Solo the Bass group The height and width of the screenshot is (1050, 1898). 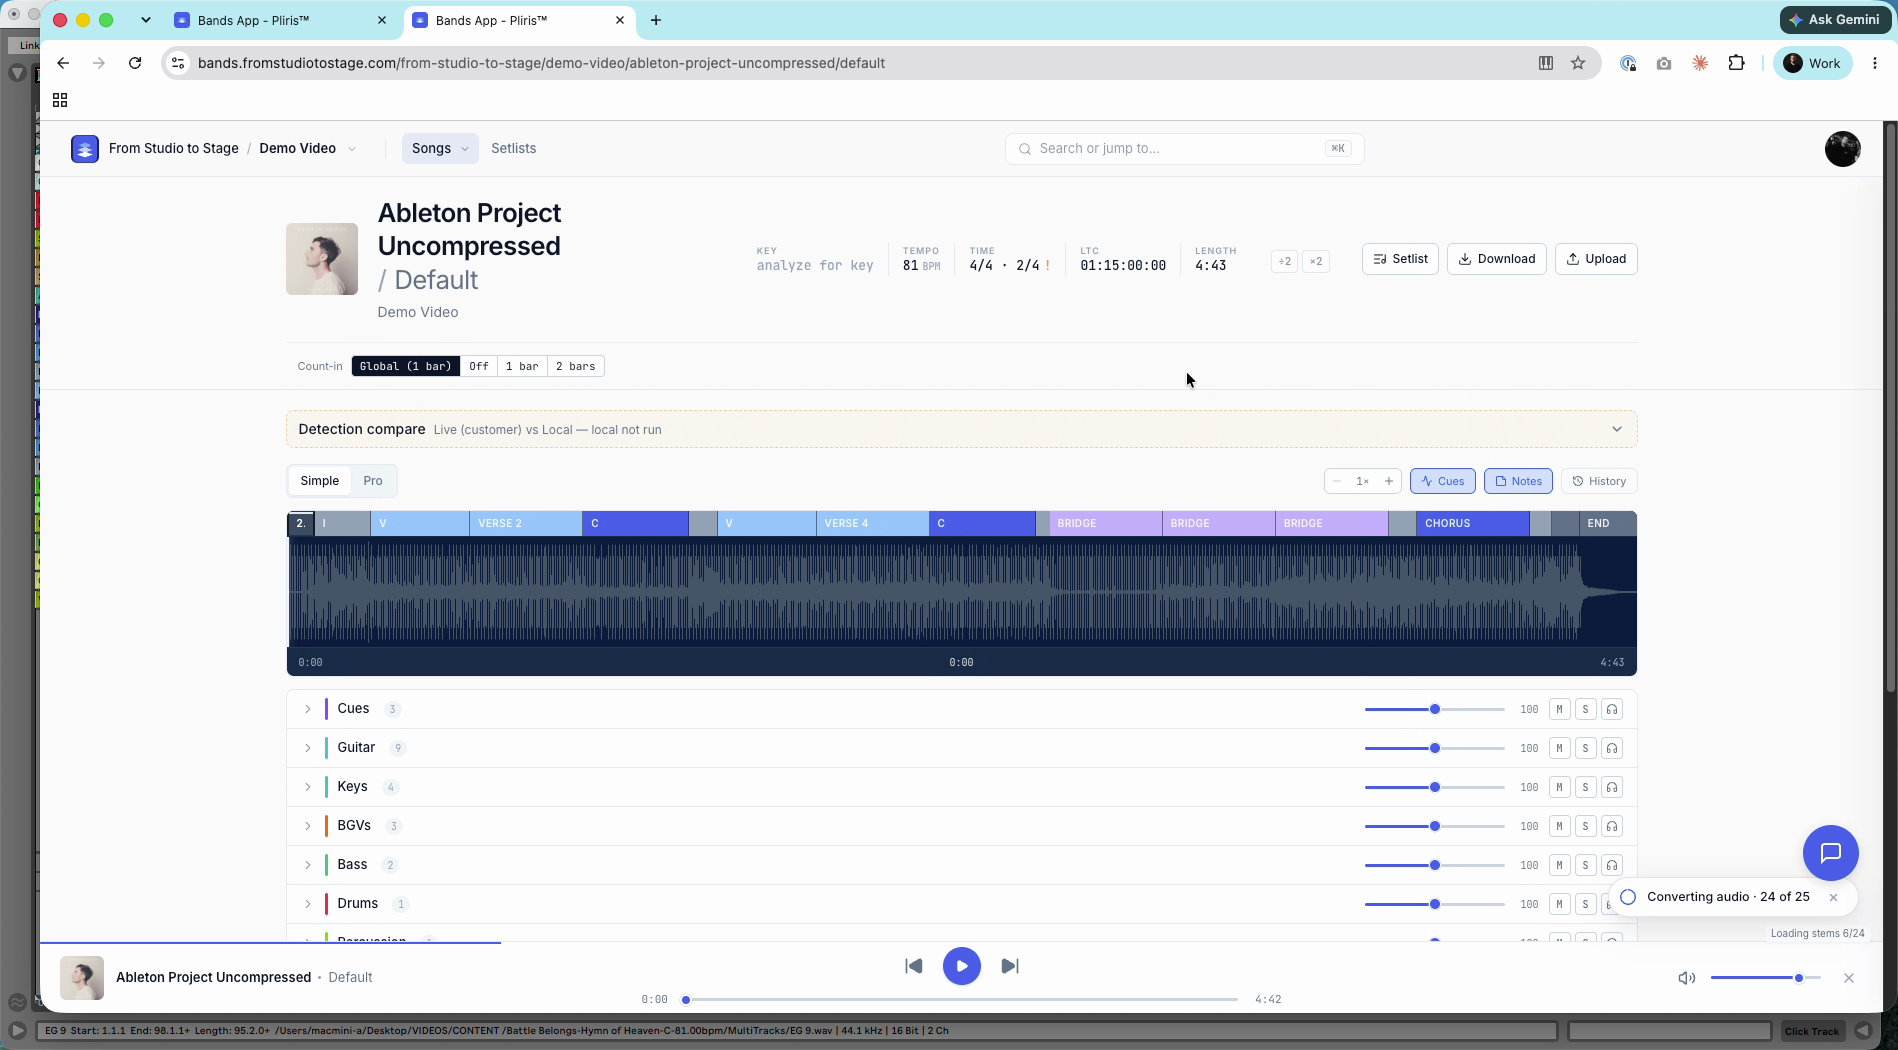click(1585, 865)
